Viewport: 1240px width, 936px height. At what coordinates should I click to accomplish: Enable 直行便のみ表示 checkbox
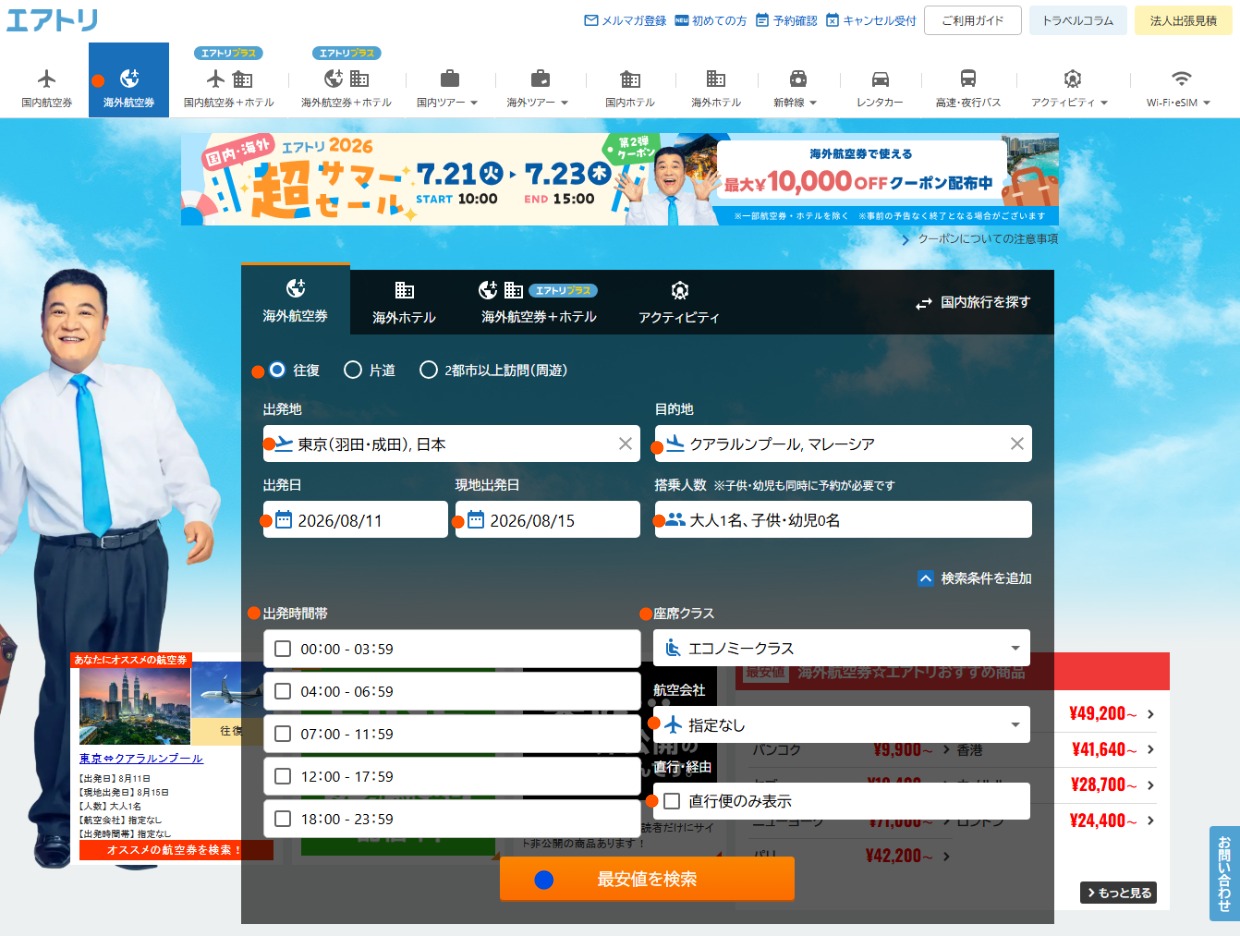coord(672,801)
